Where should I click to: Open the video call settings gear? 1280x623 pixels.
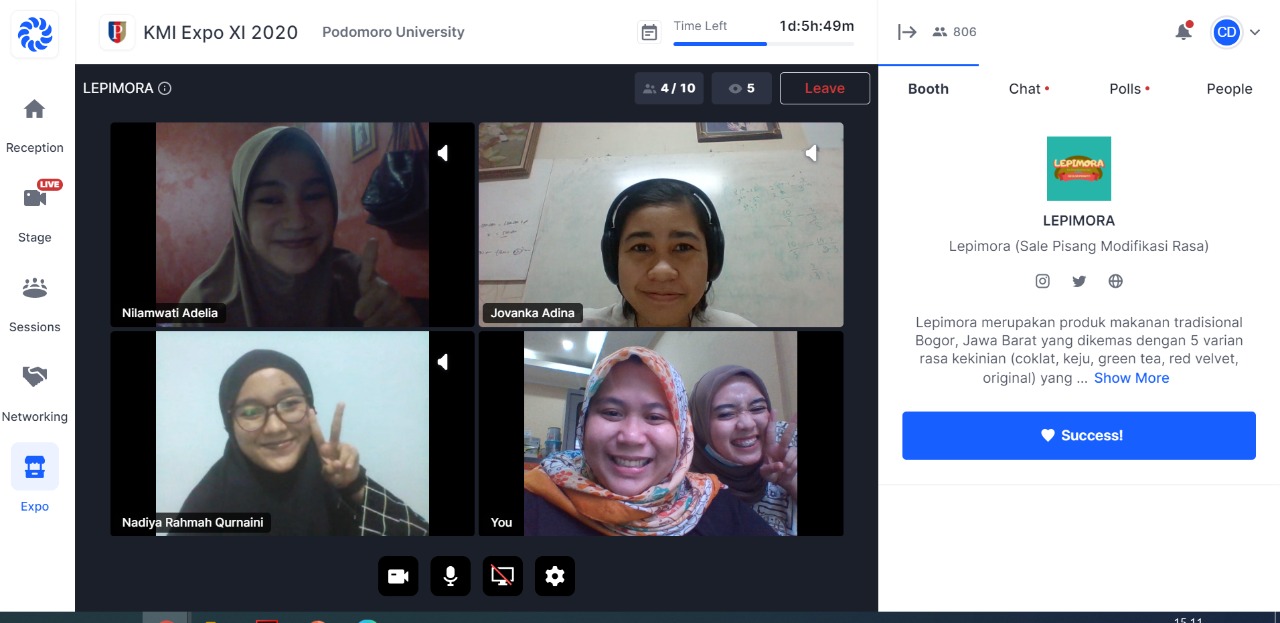[555, 576]
